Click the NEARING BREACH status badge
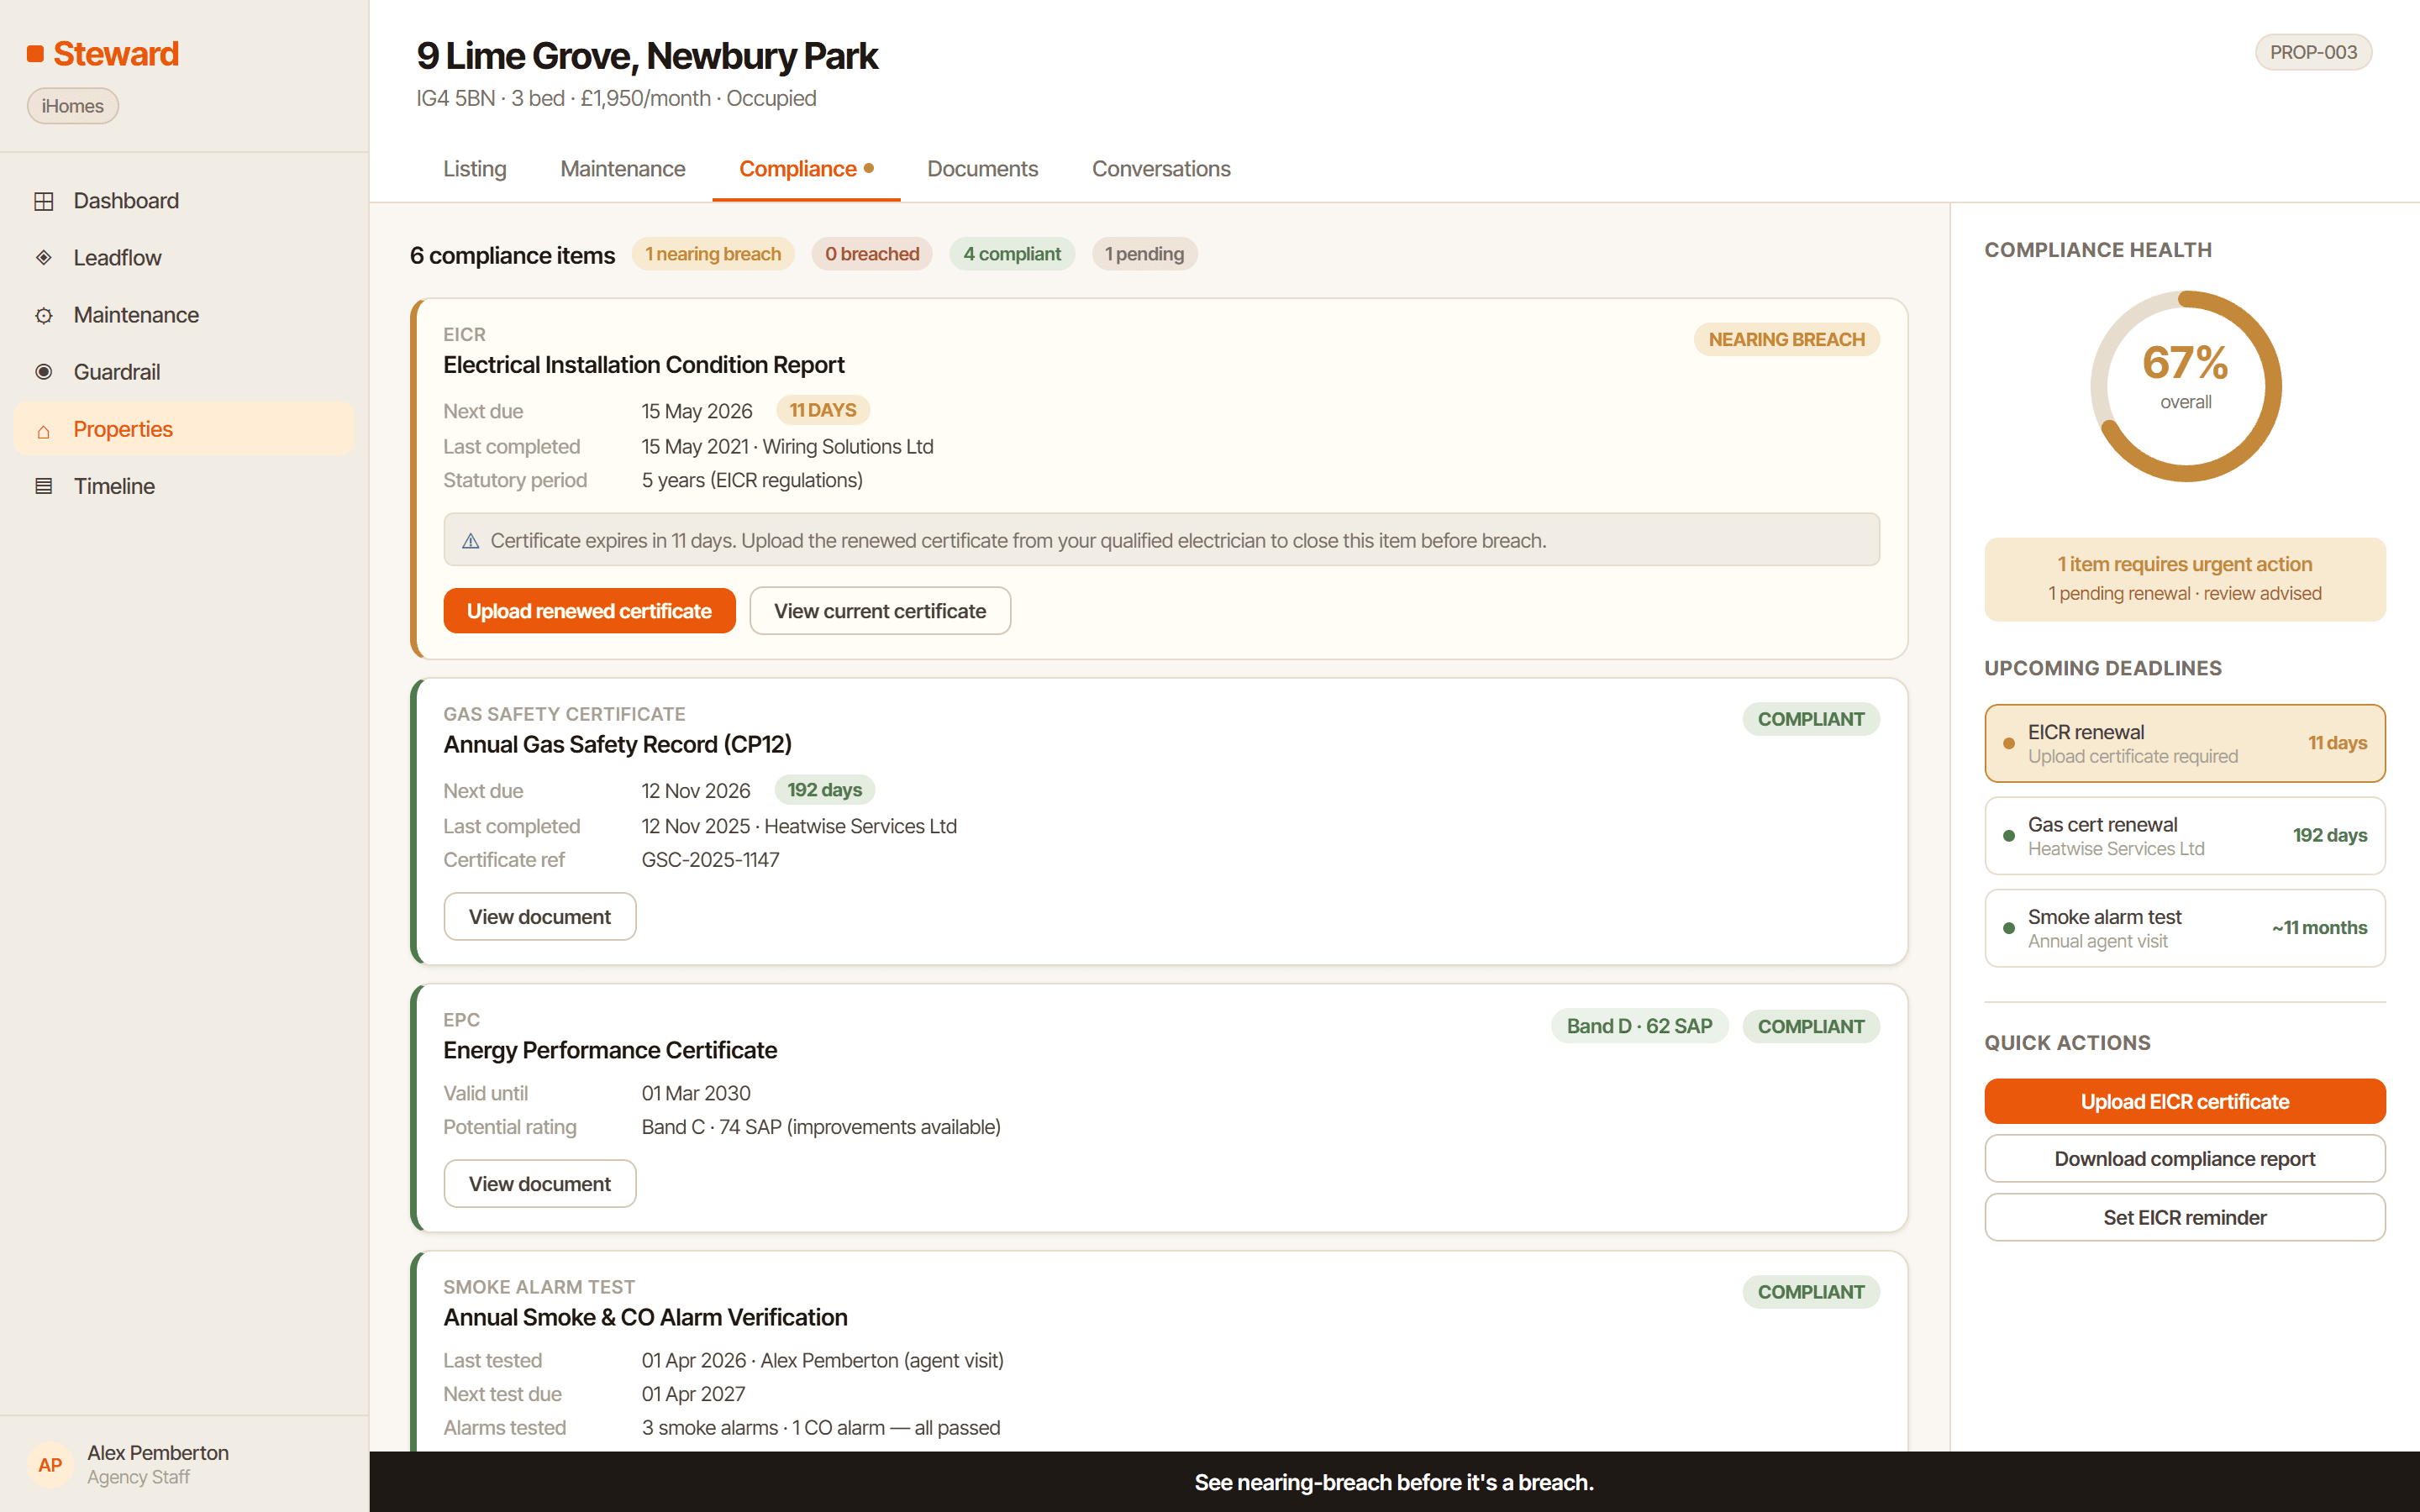The width and height of the screenshot is (2420, 1512). click(x=1786, y=340)
